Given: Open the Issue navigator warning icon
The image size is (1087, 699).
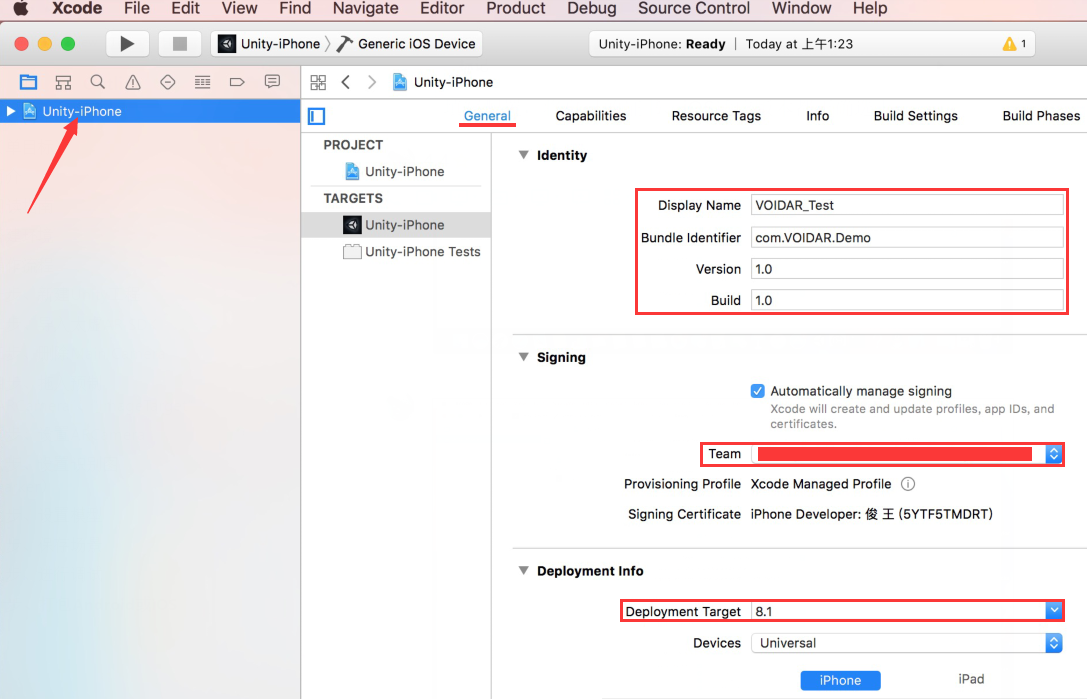Looking at the screenshot, I should (x=132, y=82).
